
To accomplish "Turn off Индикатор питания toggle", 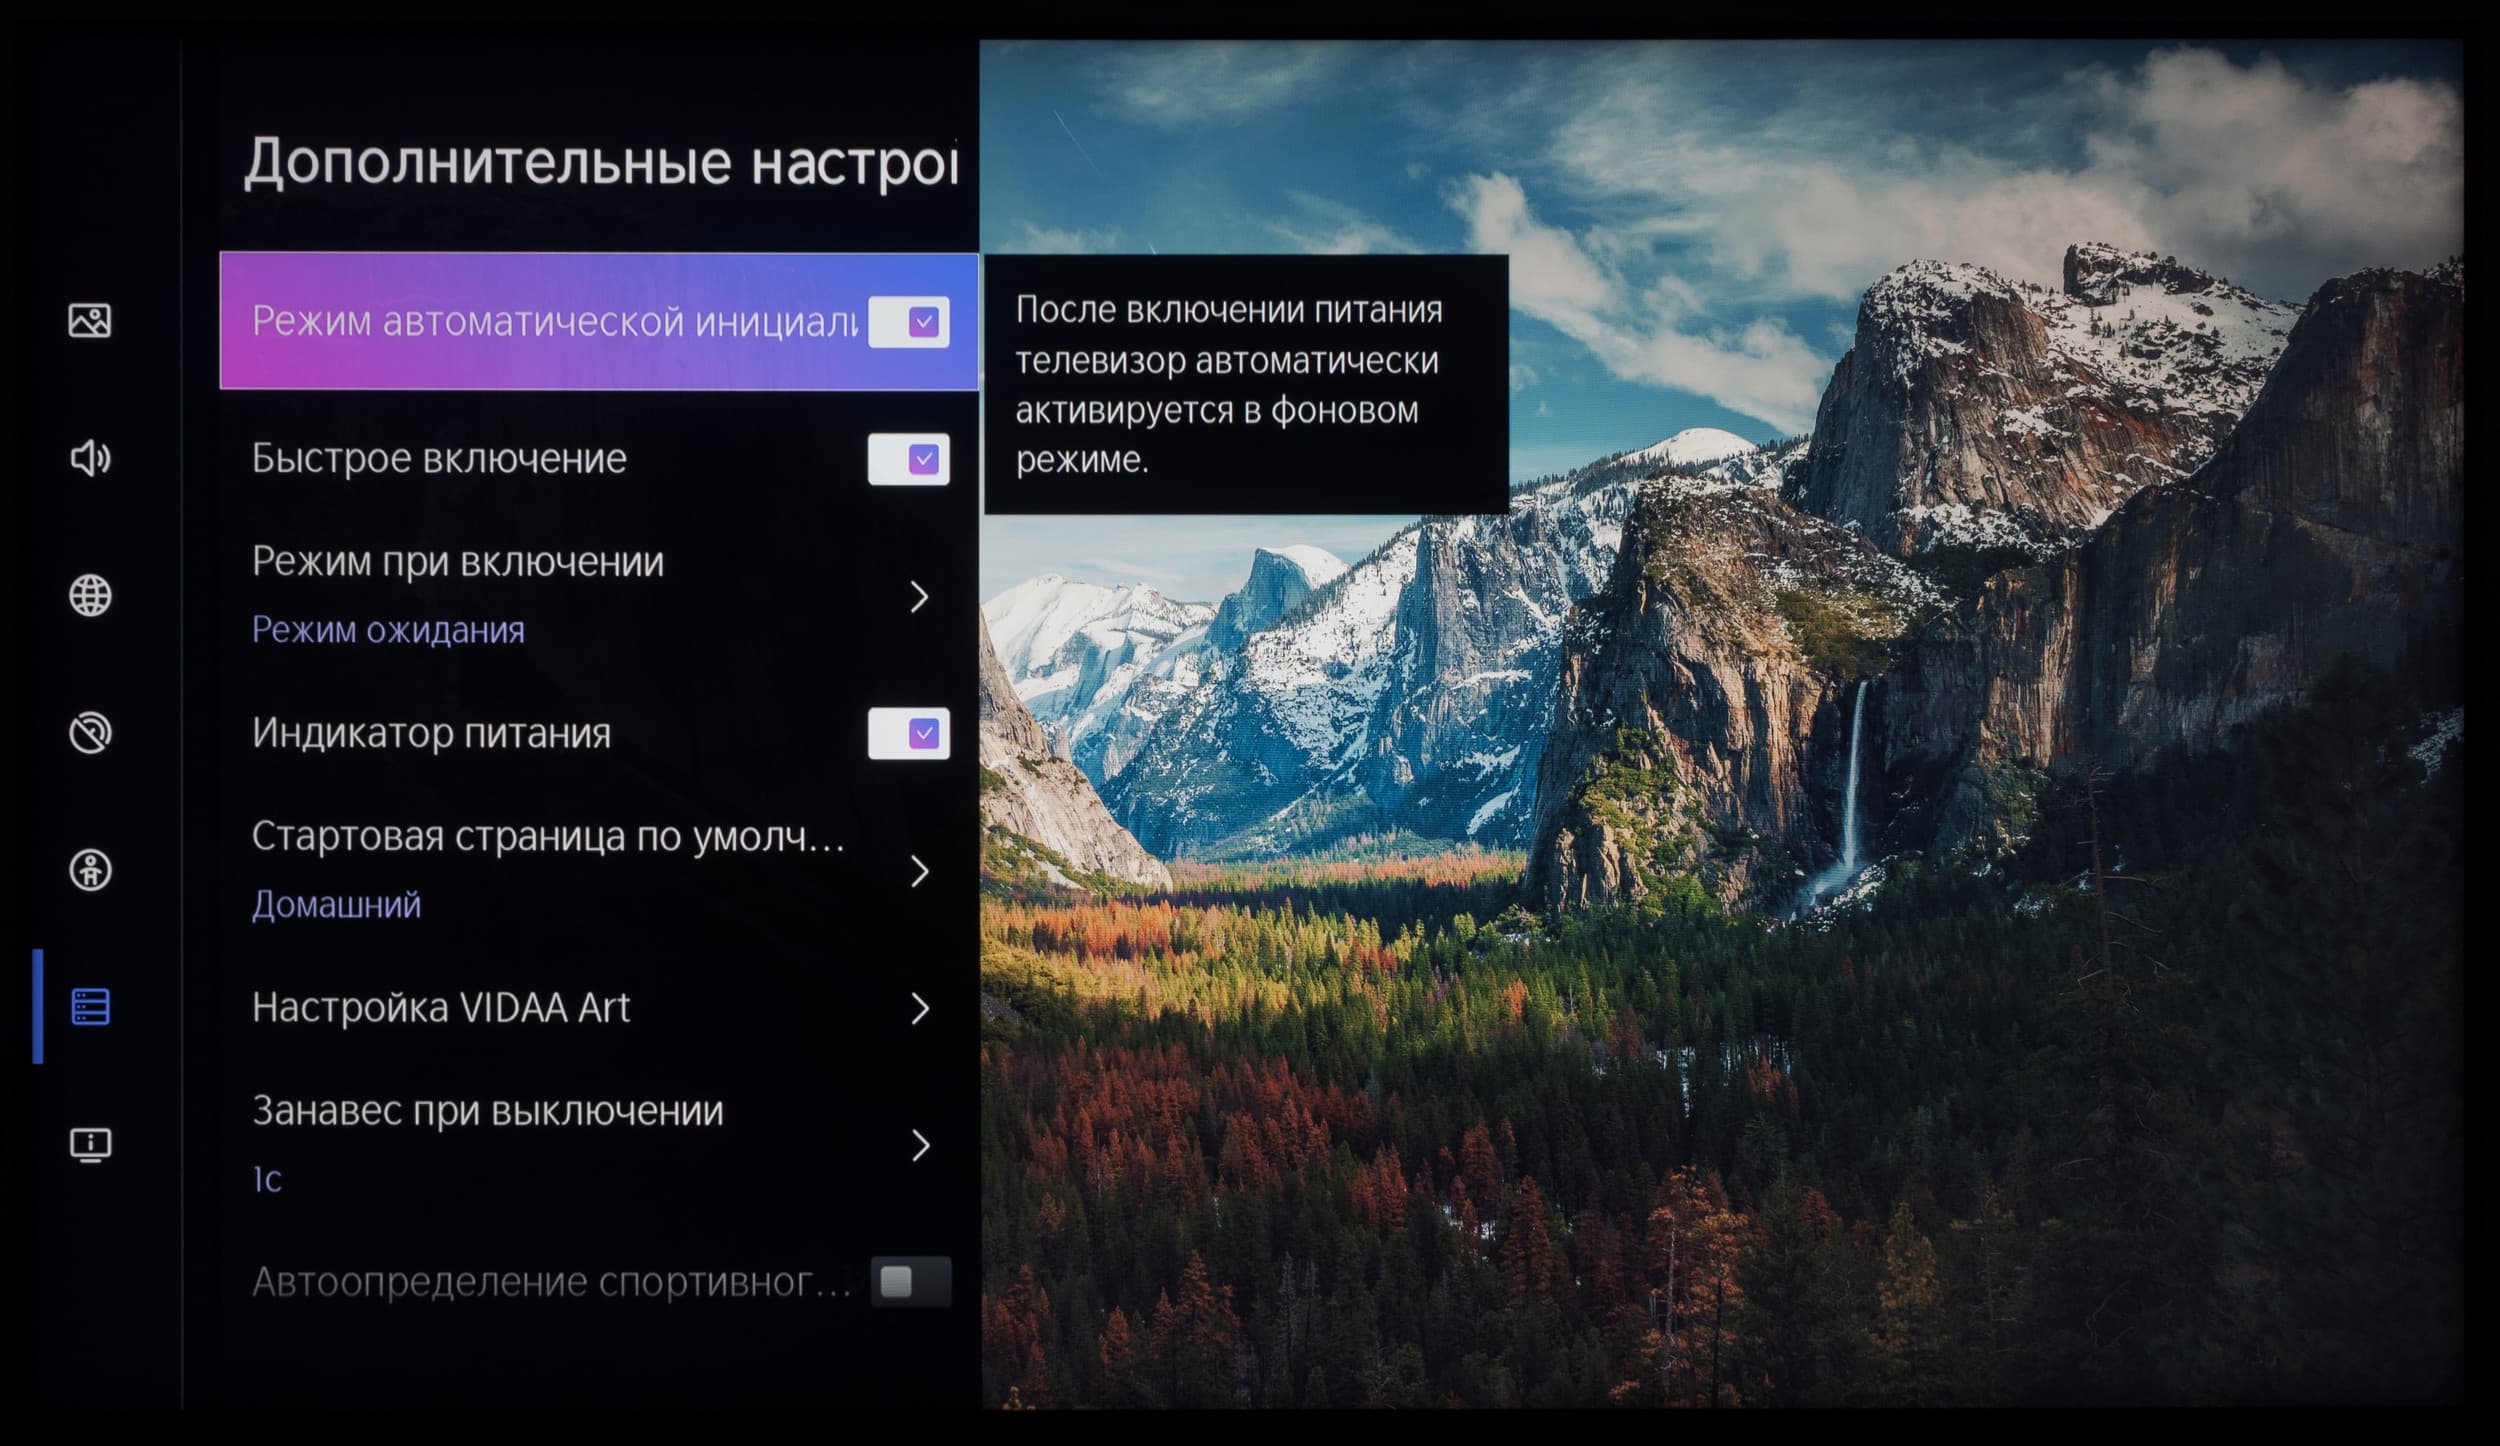I will (908, 734).
